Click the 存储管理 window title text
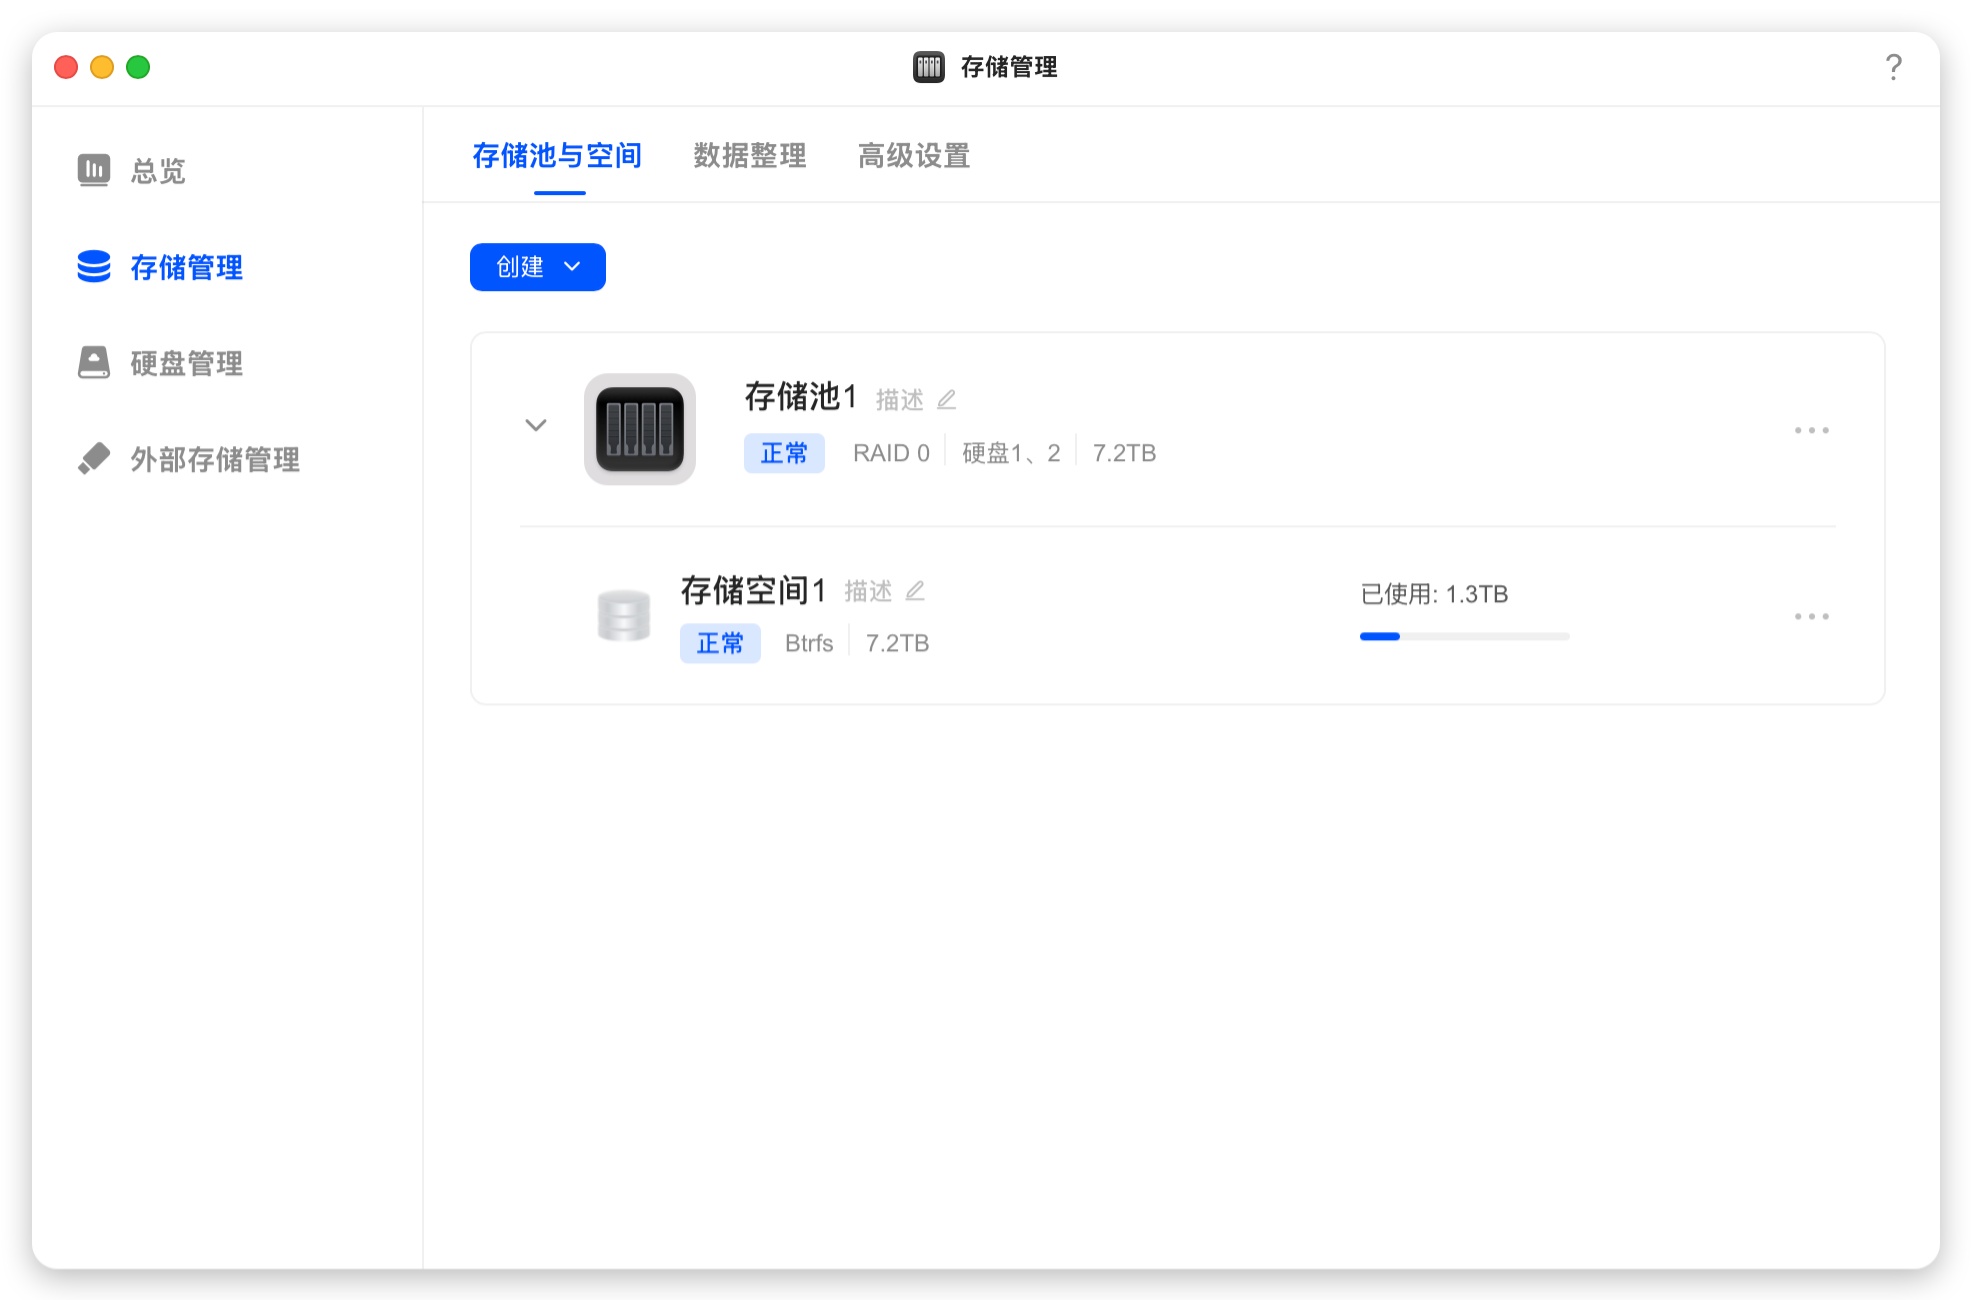The width and height of the screenshot is (1972, 1300). pyautogui.click(x=1009, y=67)
